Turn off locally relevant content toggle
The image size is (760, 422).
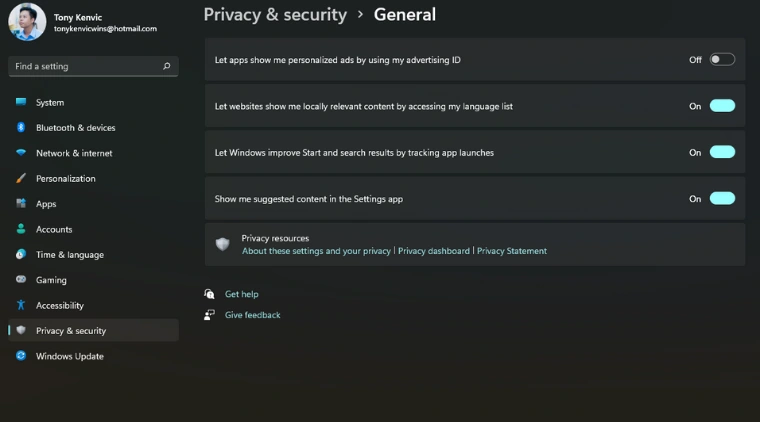[x=722, y=106]
